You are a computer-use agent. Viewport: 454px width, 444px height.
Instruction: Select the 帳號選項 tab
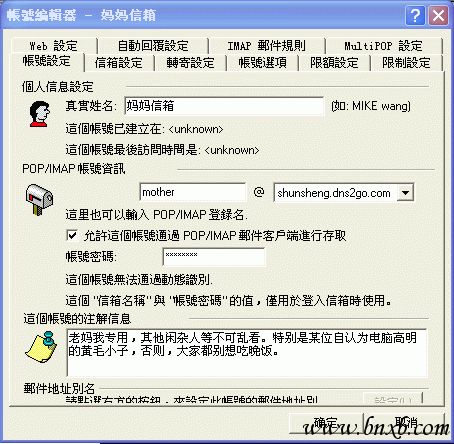(262, 63)
